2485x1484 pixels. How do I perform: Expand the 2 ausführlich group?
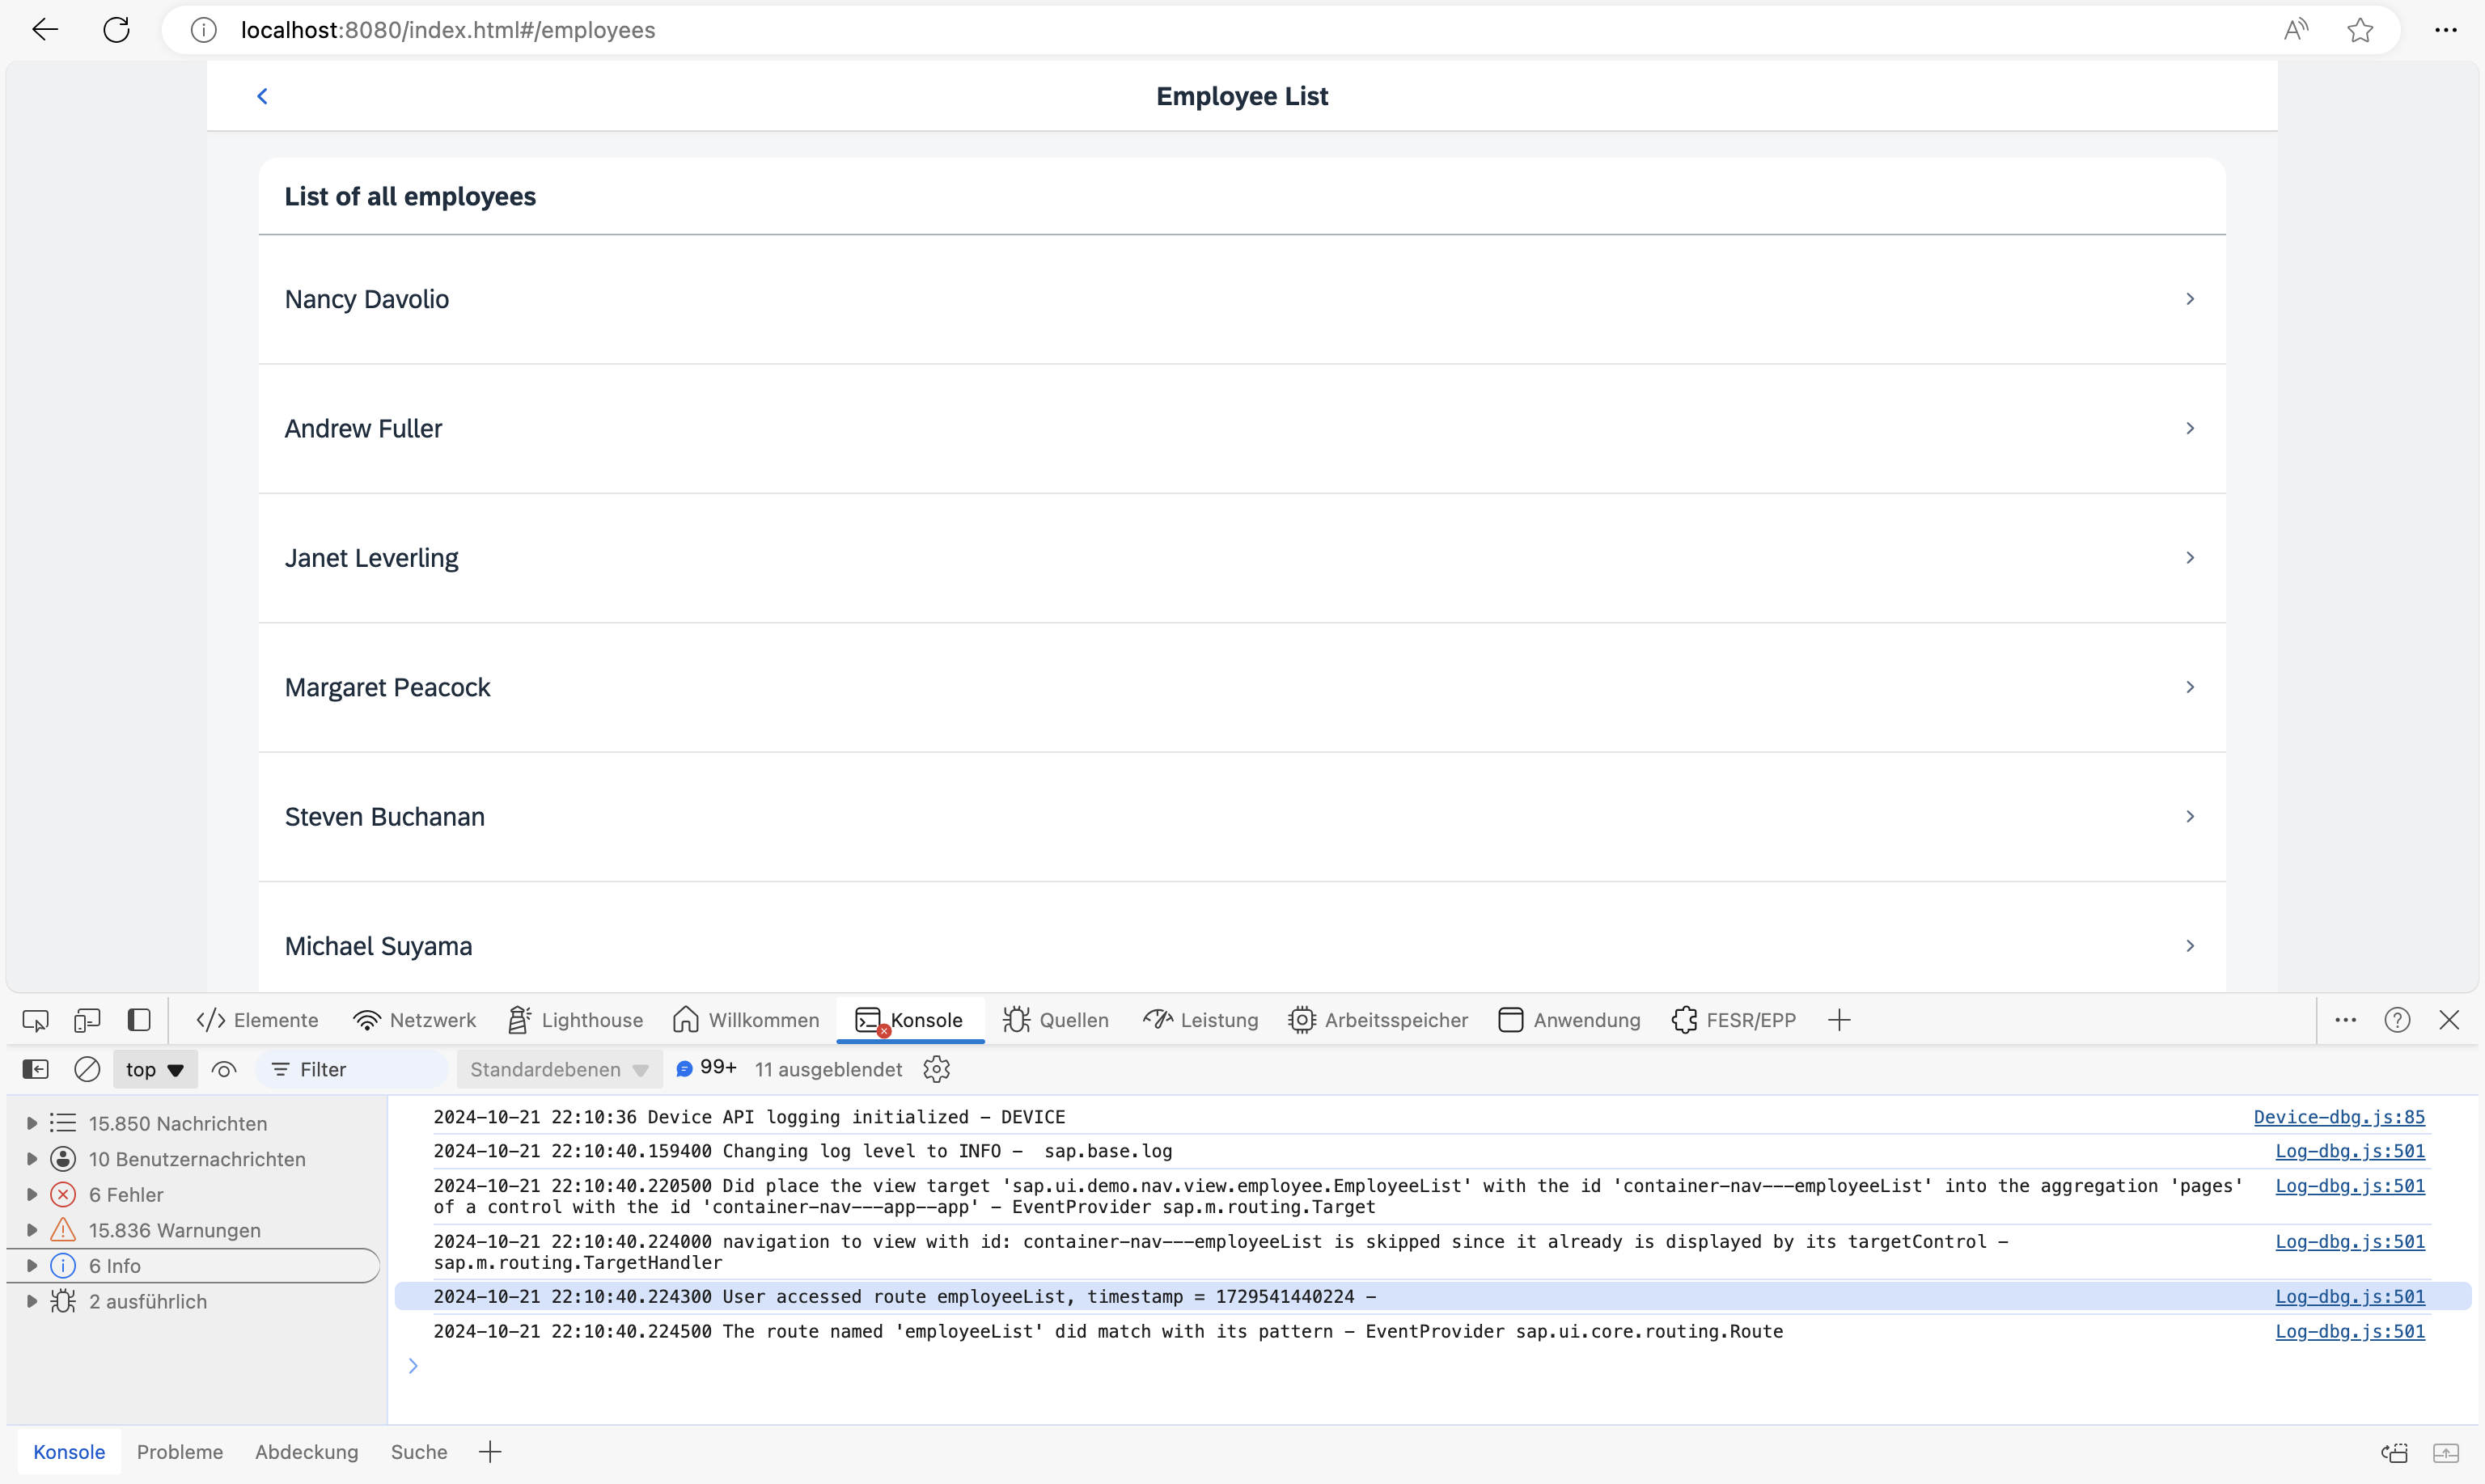click(x=31, y=1301)
